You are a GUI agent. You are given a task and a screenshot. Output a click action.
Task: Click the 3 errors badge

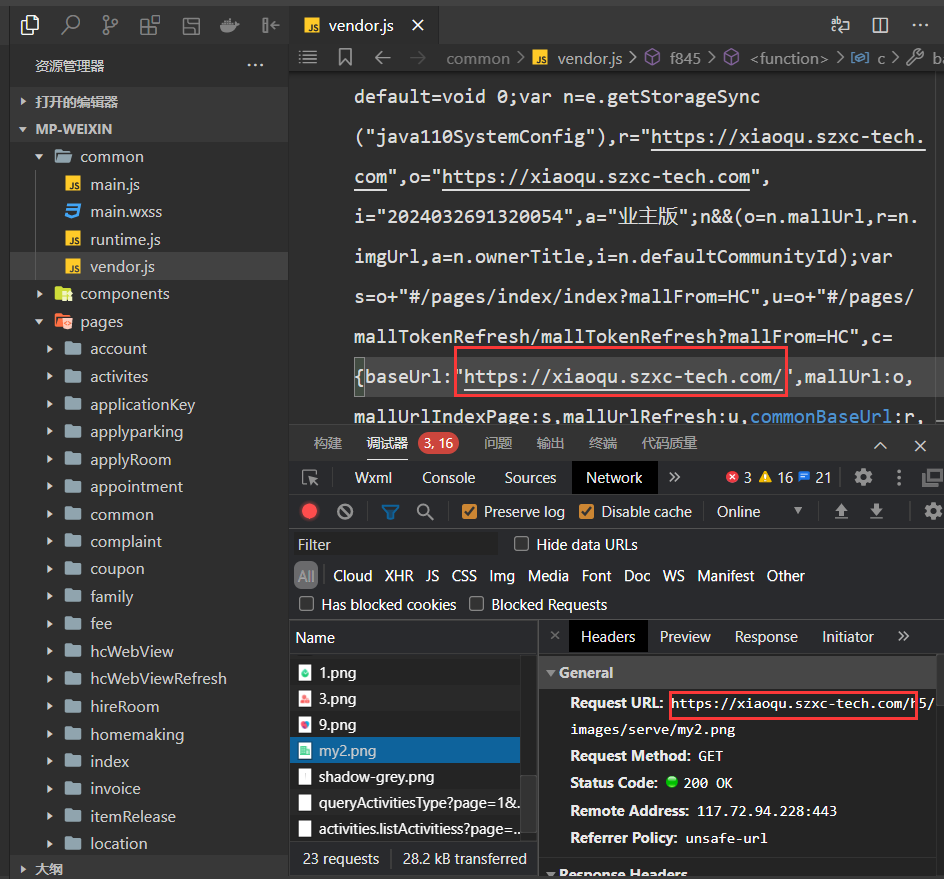(x=739, y=477)
